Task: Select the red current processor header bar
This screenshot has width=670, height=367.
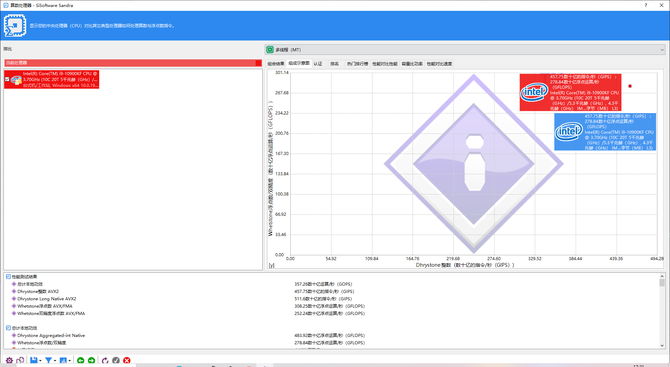Action: click(133, 63)
